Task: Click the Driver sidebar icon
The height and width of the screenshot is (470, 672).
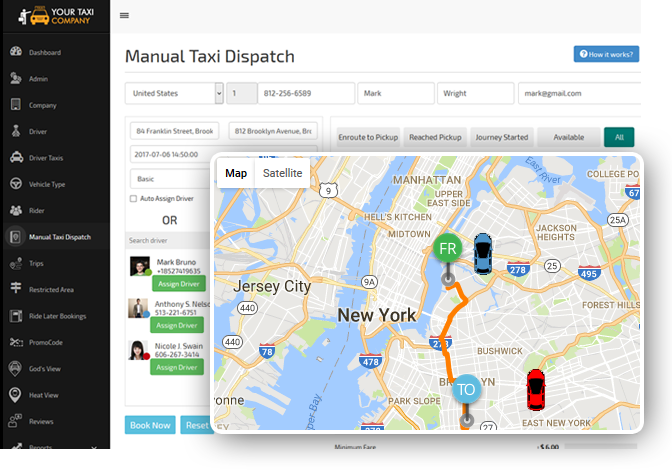Action: tap(16, 131)
